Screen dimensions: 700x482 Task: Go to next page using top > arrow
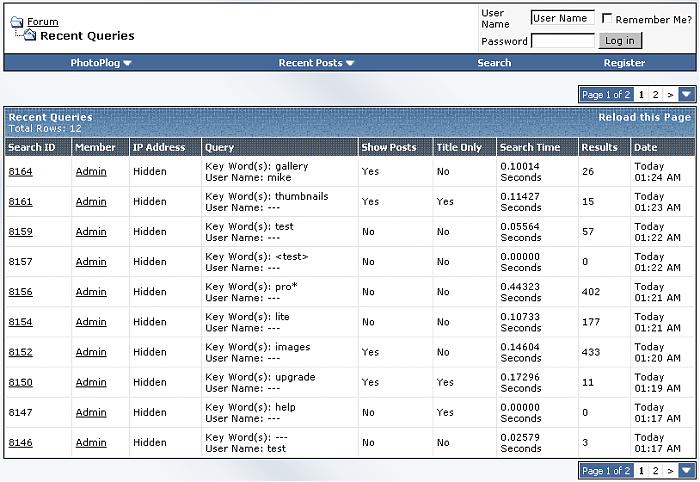[x=670, y=95]
